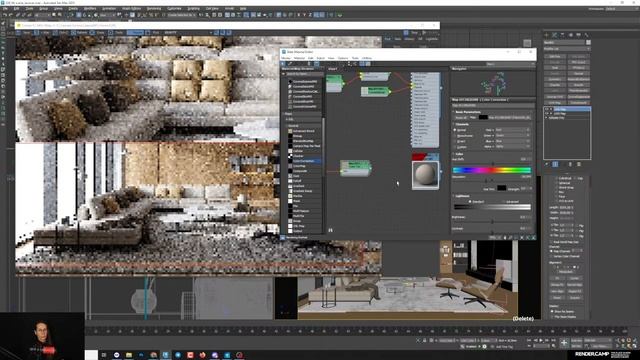Collapse the Maps group in material browser
The image size is (640, 360).
[284, 114]
